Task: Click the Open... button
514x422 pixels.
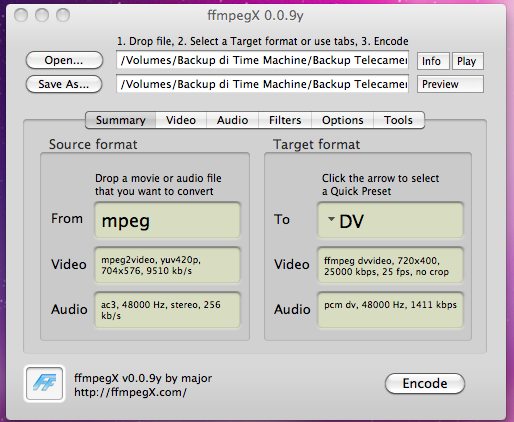Action: (64, 60)
